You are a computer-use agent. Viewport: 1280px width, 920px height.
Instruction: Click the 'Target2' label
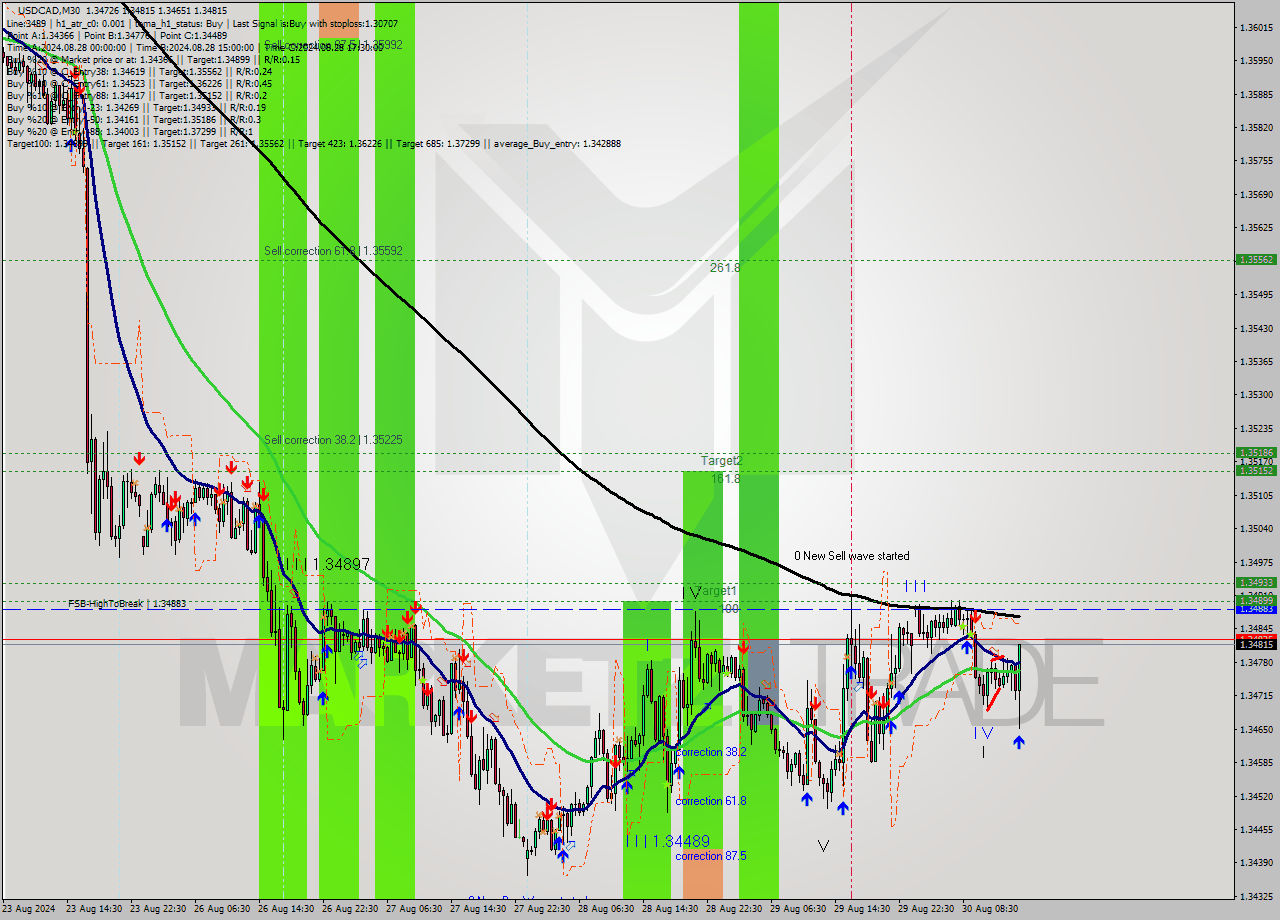coord(721,461)
